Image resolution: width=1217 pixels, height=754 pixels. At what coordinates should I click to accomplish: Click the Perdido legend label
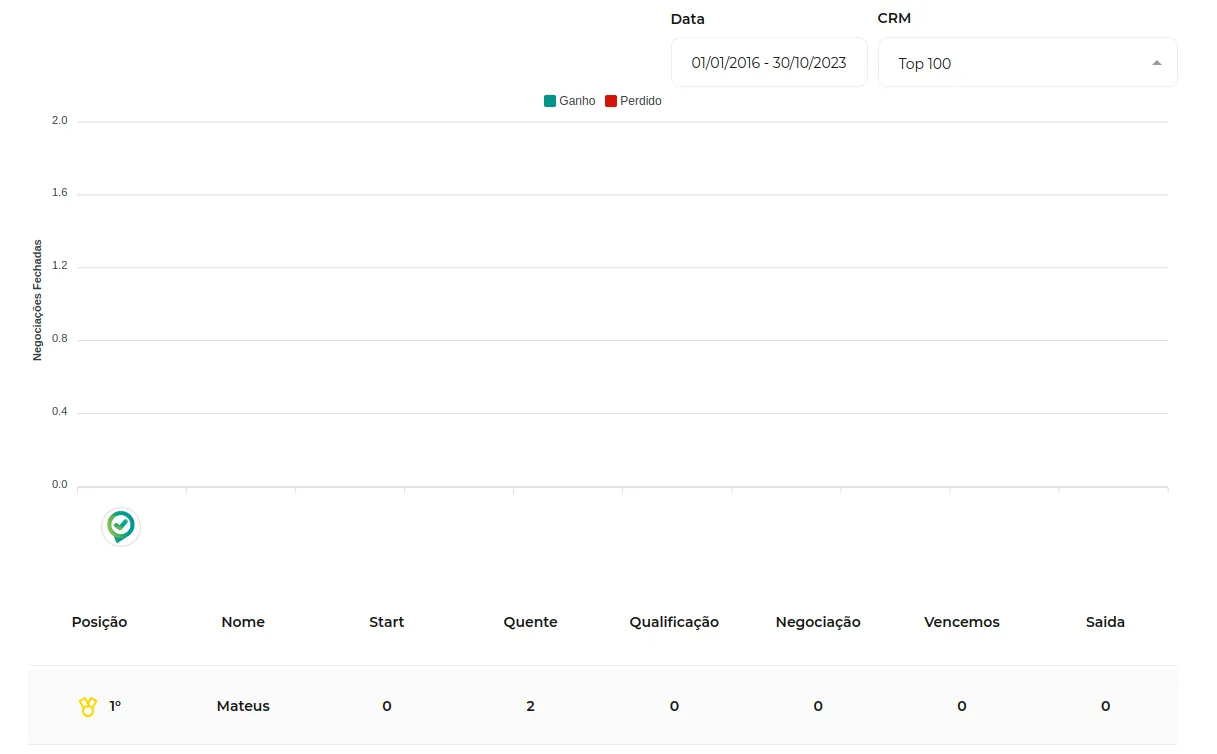click(641, 101)
